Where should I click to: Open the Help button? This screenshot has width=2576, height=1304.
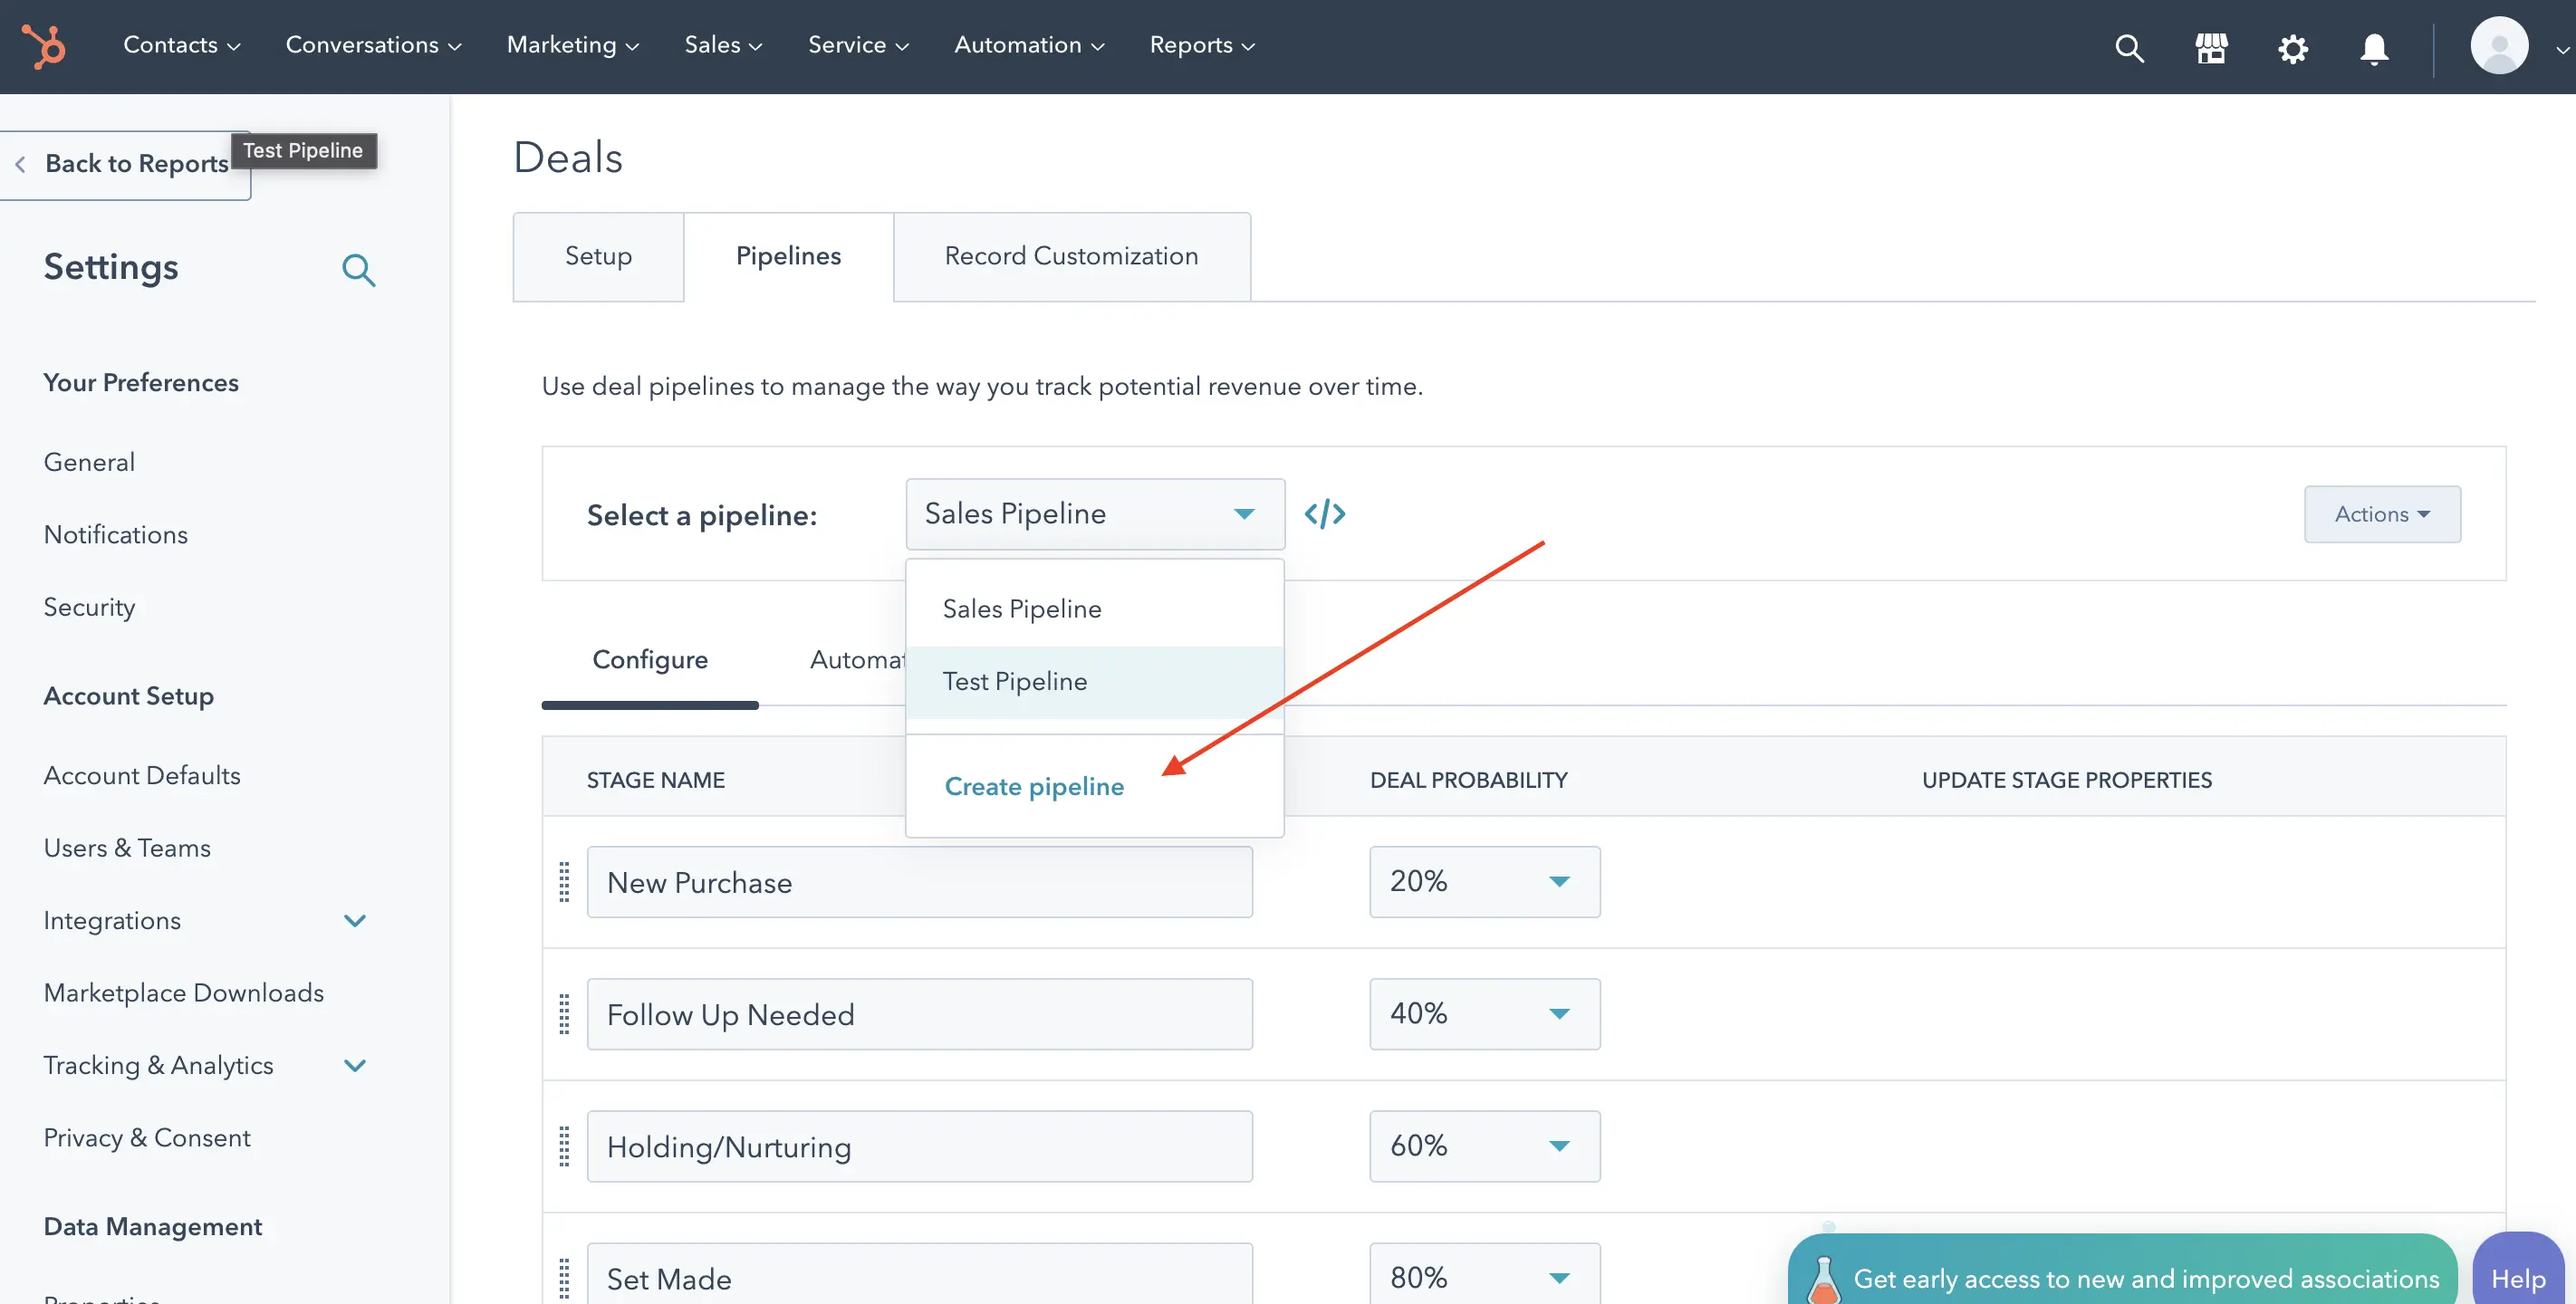coord(2518,1270)
